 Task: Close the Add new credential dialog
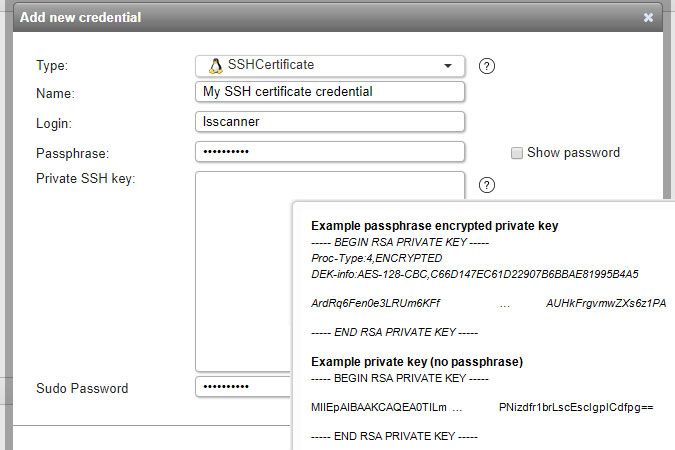[648, 17]
